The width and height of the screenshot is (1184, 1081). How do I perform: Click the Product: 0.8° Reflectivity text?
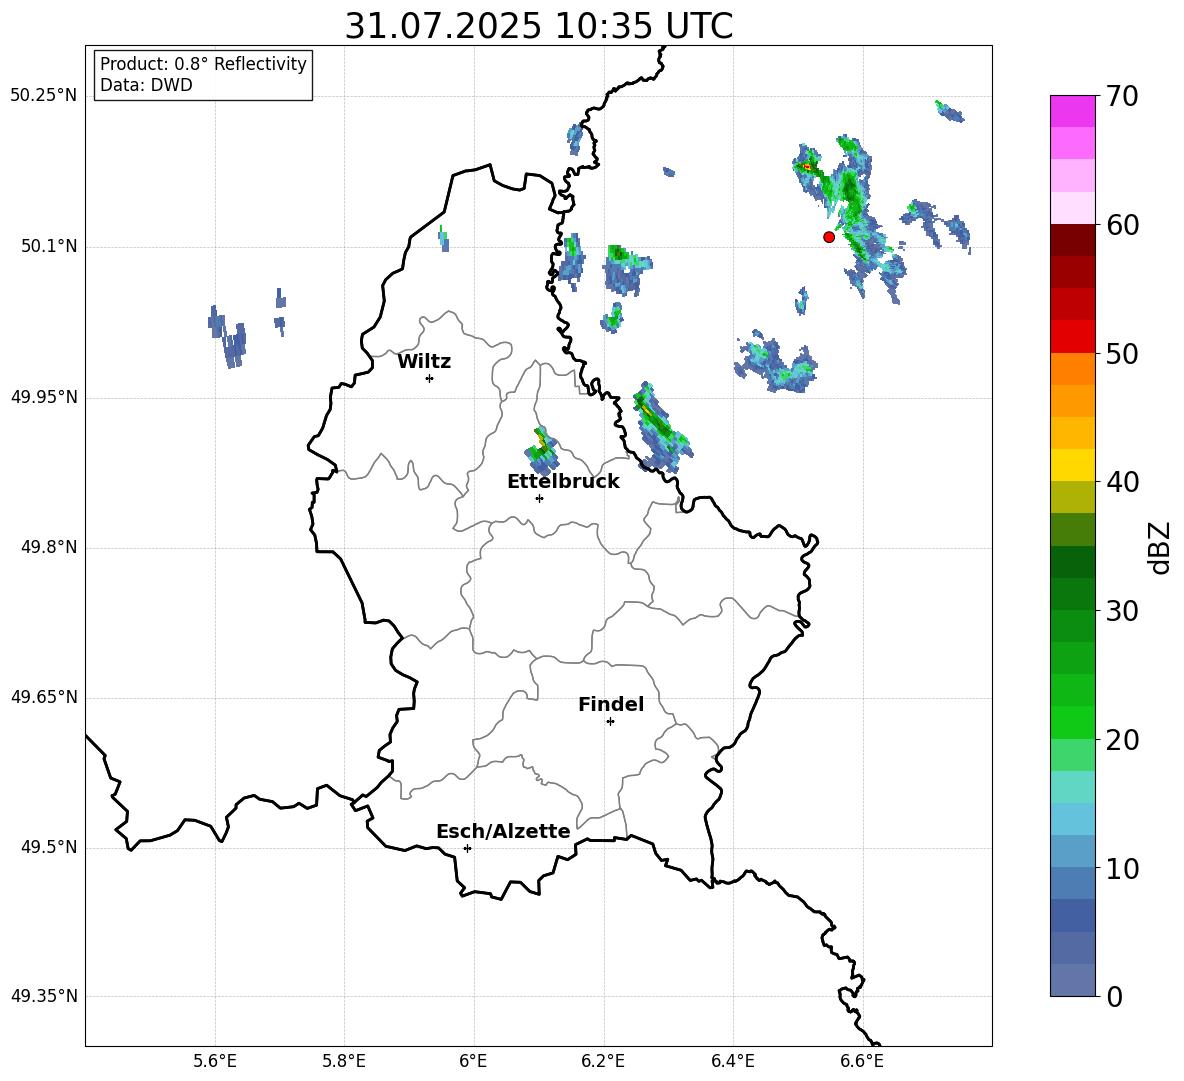203,63
